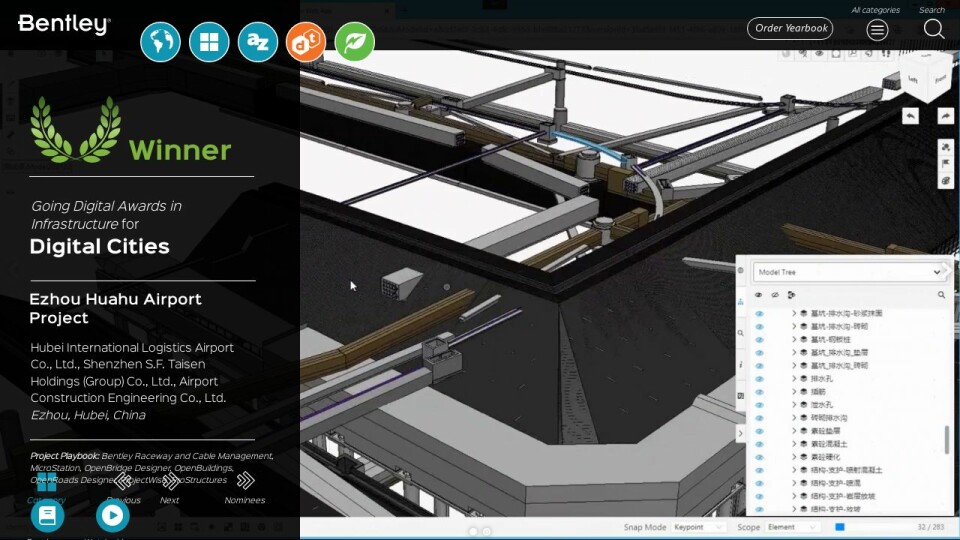960x540 pixels.
Task: Search within the Model Tree panel
Action: (x=941, y=295)
